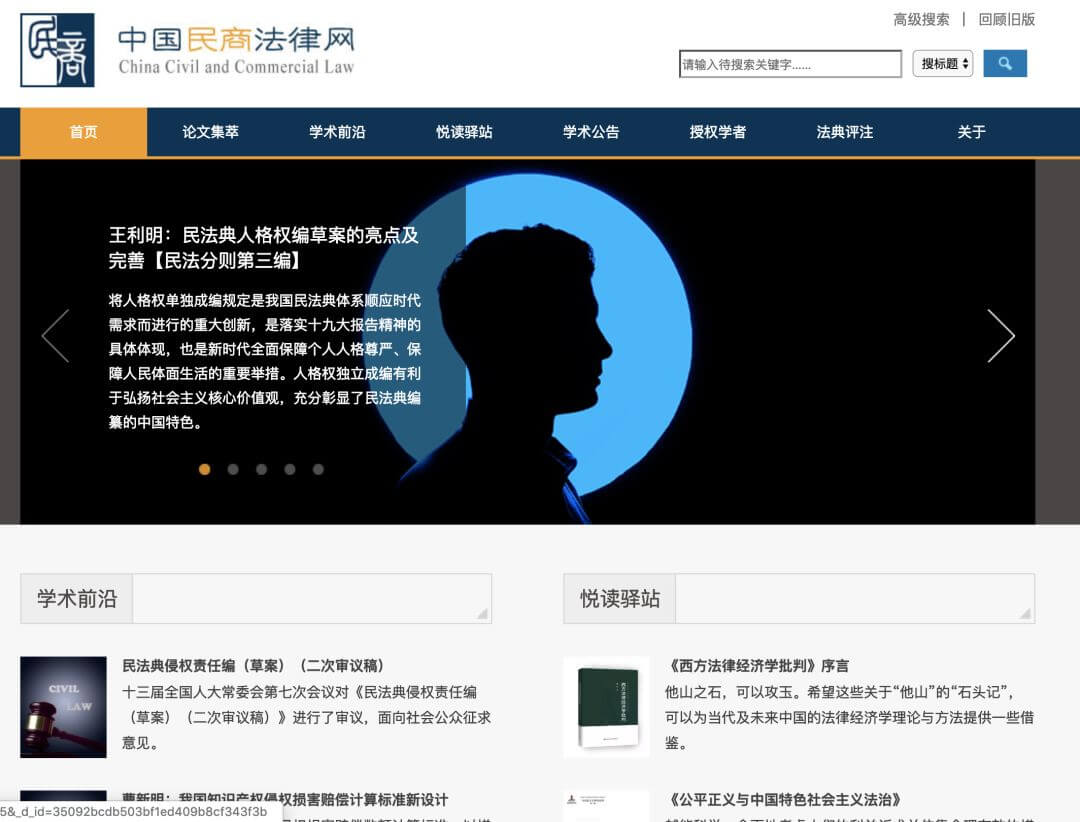Viewport: 1080px width, 822px height.
Task: Open the 学术前沿 navigation tab
Action: [x=337, y=131]
